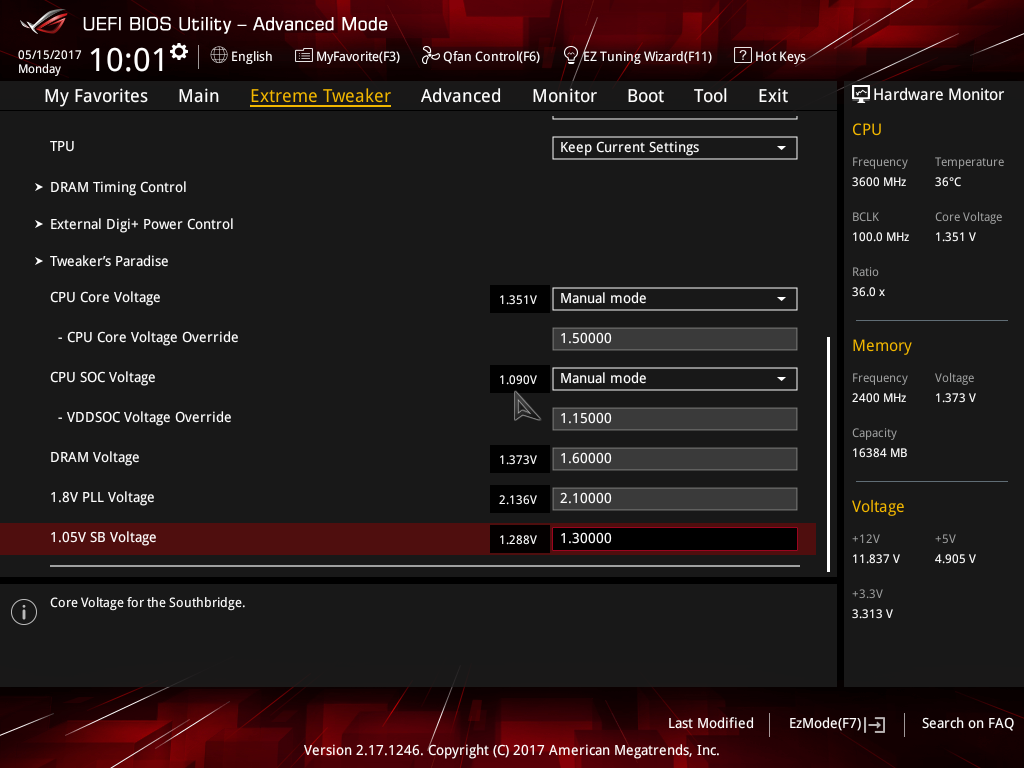
Task: Click the Qfan Control fan icon
Action: pyautogui.click(x=430, y=56)
